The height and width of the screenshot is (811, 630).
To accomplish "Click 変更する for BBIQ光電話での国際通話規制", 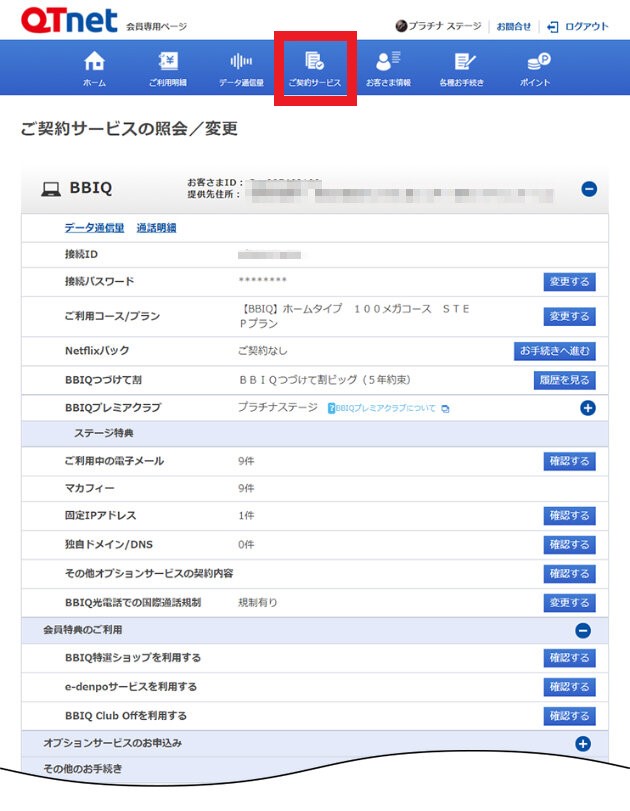I will (x=569, y=603).
